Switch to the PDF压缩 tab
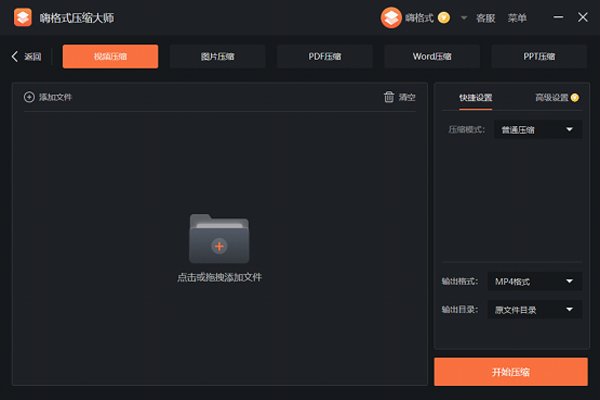Viewport: 600px width, 400px height. 324,57
